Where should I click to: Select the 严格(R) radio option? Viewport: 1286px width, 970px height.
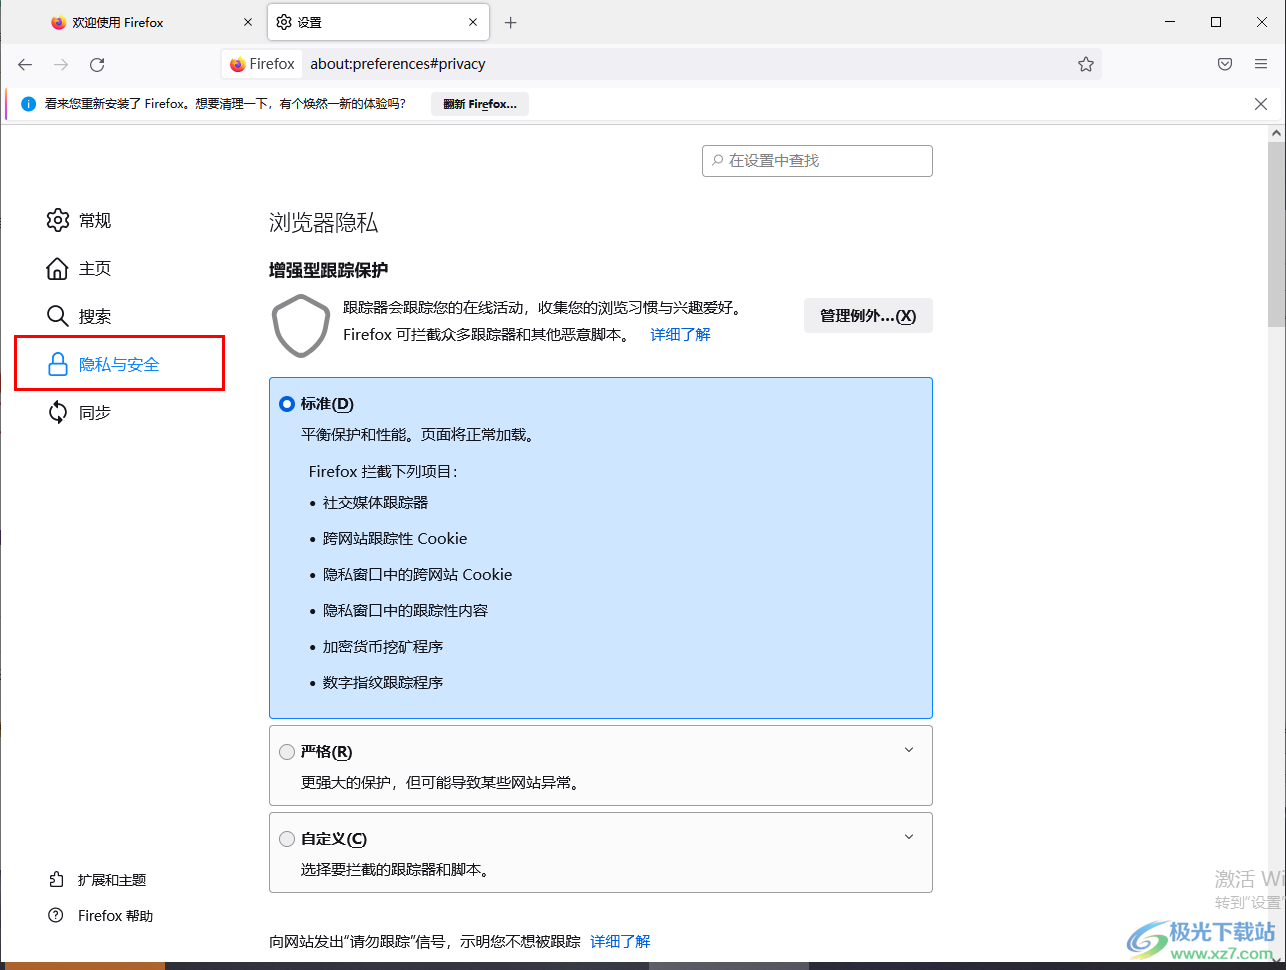(287, 752)
